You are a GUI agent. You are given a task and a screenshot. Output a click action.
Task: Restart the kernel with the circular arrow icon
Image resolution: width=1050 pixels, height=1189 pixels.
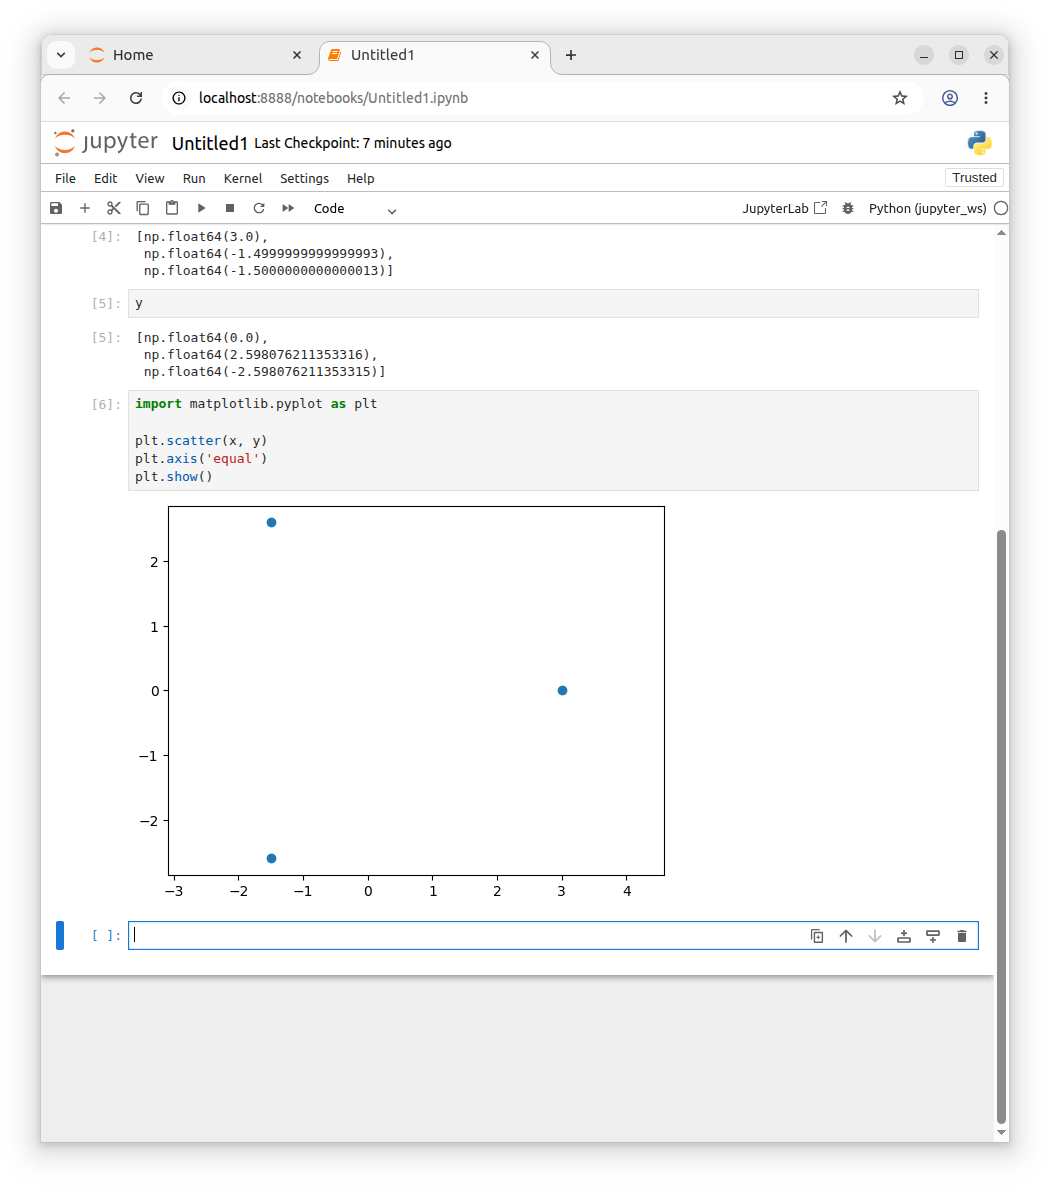point(259,208)
